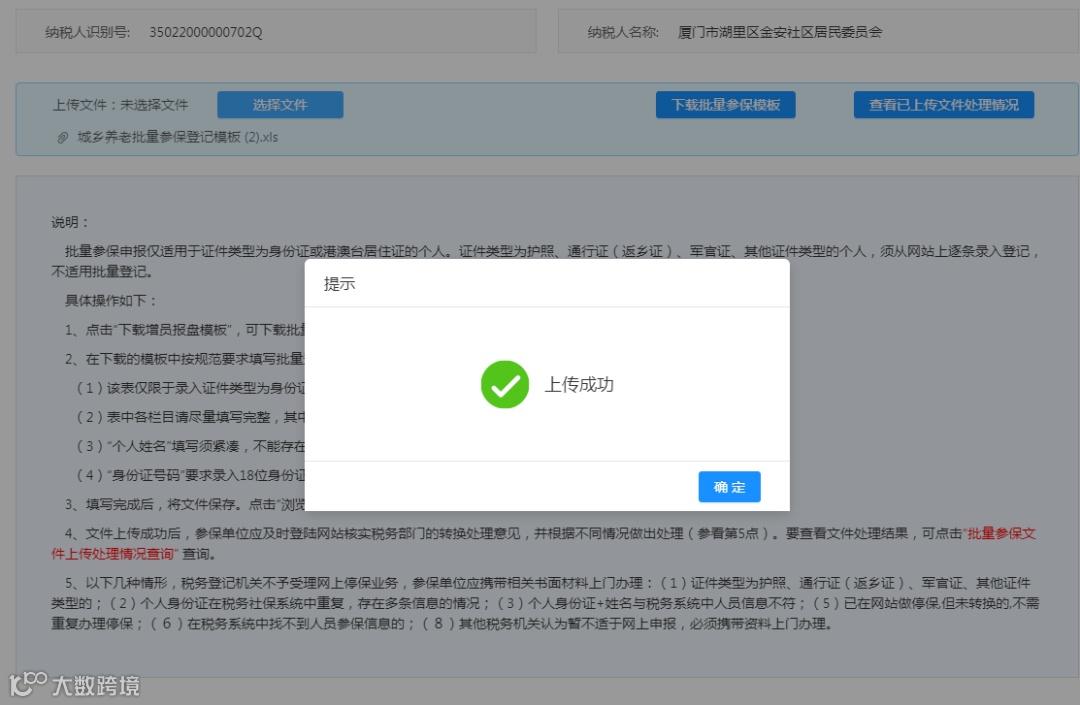
Task: Click the dialog title 提示
Action: pyautogui.click(x=340, y=284)
